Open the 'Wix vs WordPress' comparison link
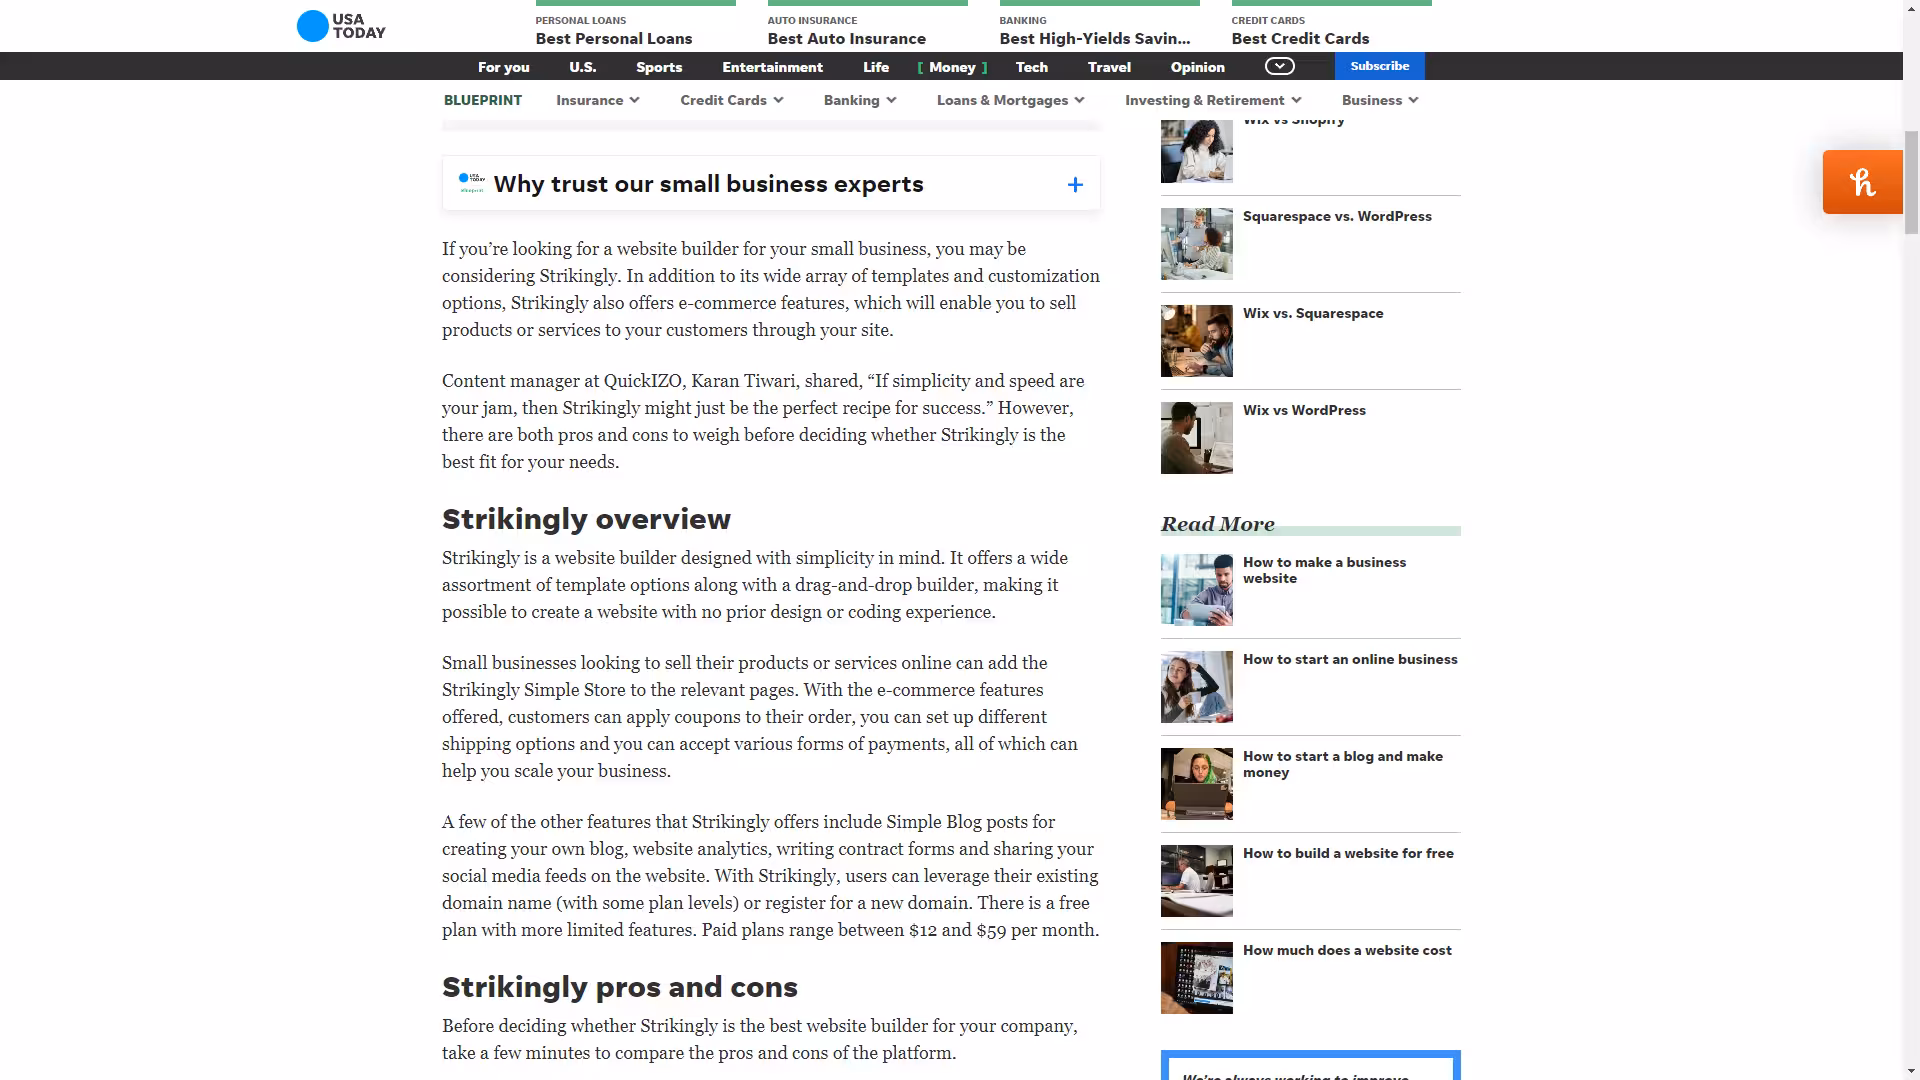This screenshot has height=1080, width=1920. [1304, 410]
